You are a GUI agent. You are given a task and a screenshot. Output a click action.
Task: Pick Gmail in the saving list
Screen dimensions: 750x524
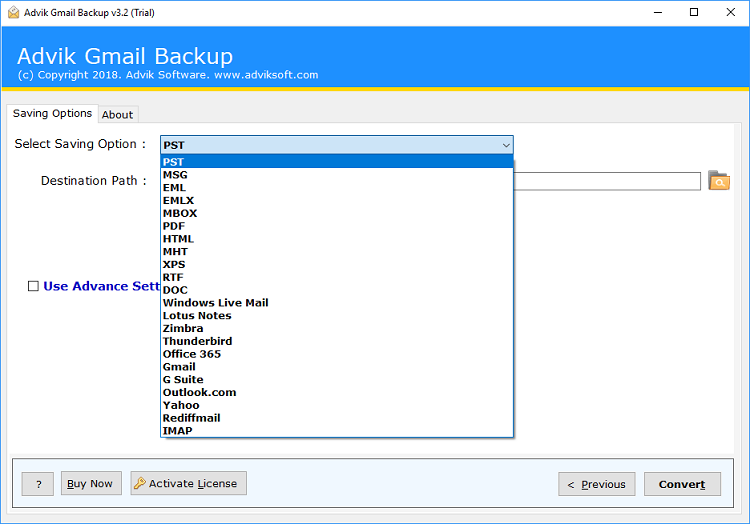pyautogui.click(x=337, y=367)
